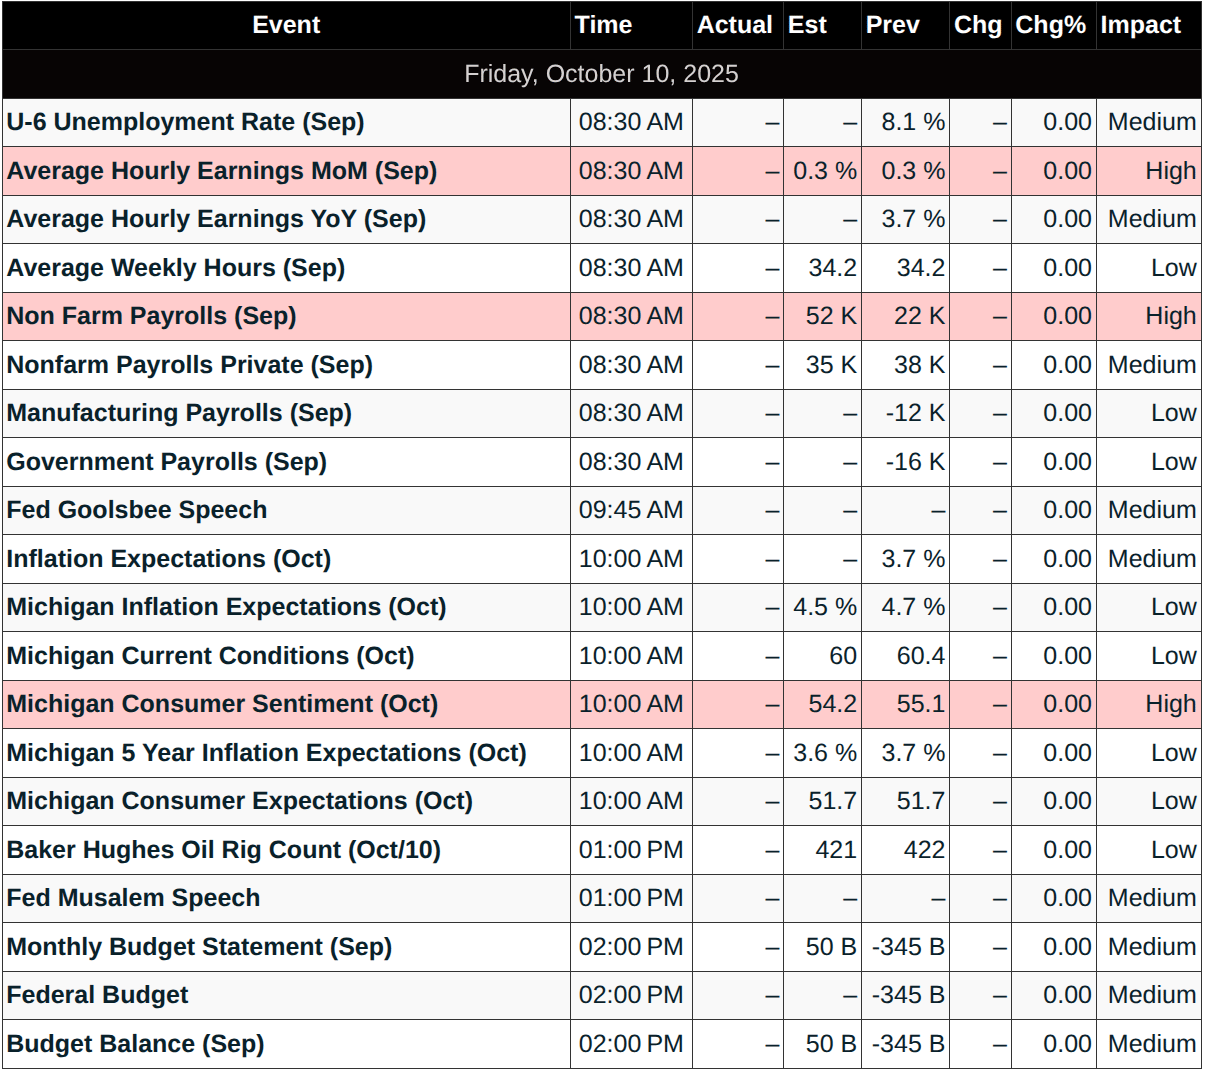The width and height of the screenshot is (1229, 1079).
Task: Select Baker Hughes Oil Rig Count event
Action: (x=224, y=850)
